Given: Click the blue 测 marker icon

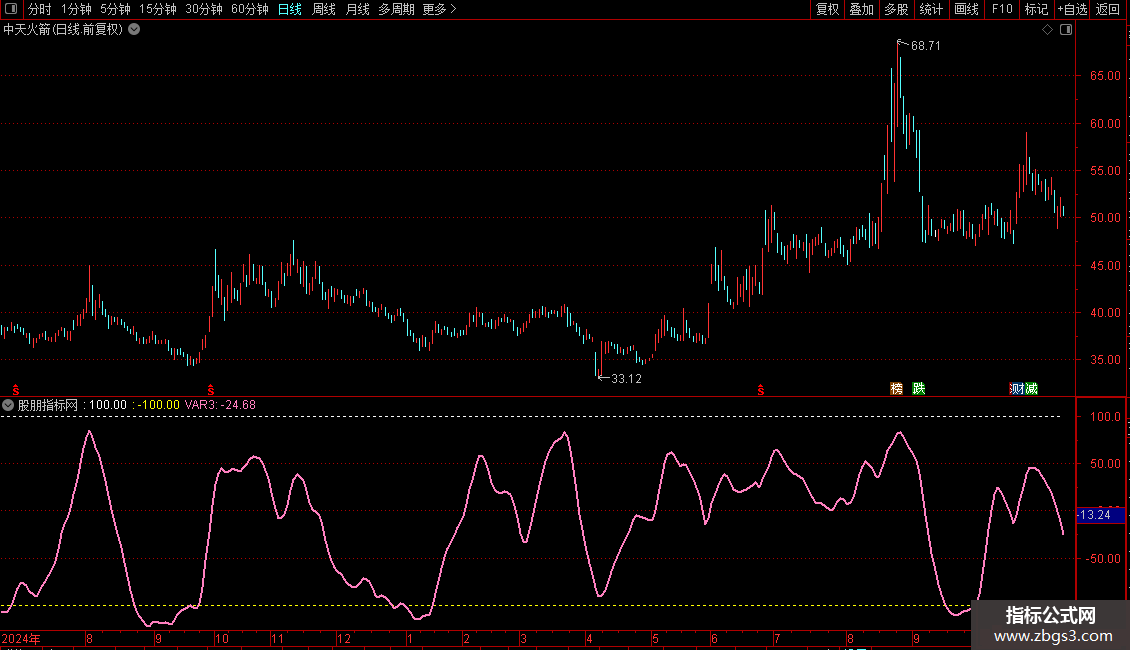Looking at the screenshot, I should tap(1016, 388).
